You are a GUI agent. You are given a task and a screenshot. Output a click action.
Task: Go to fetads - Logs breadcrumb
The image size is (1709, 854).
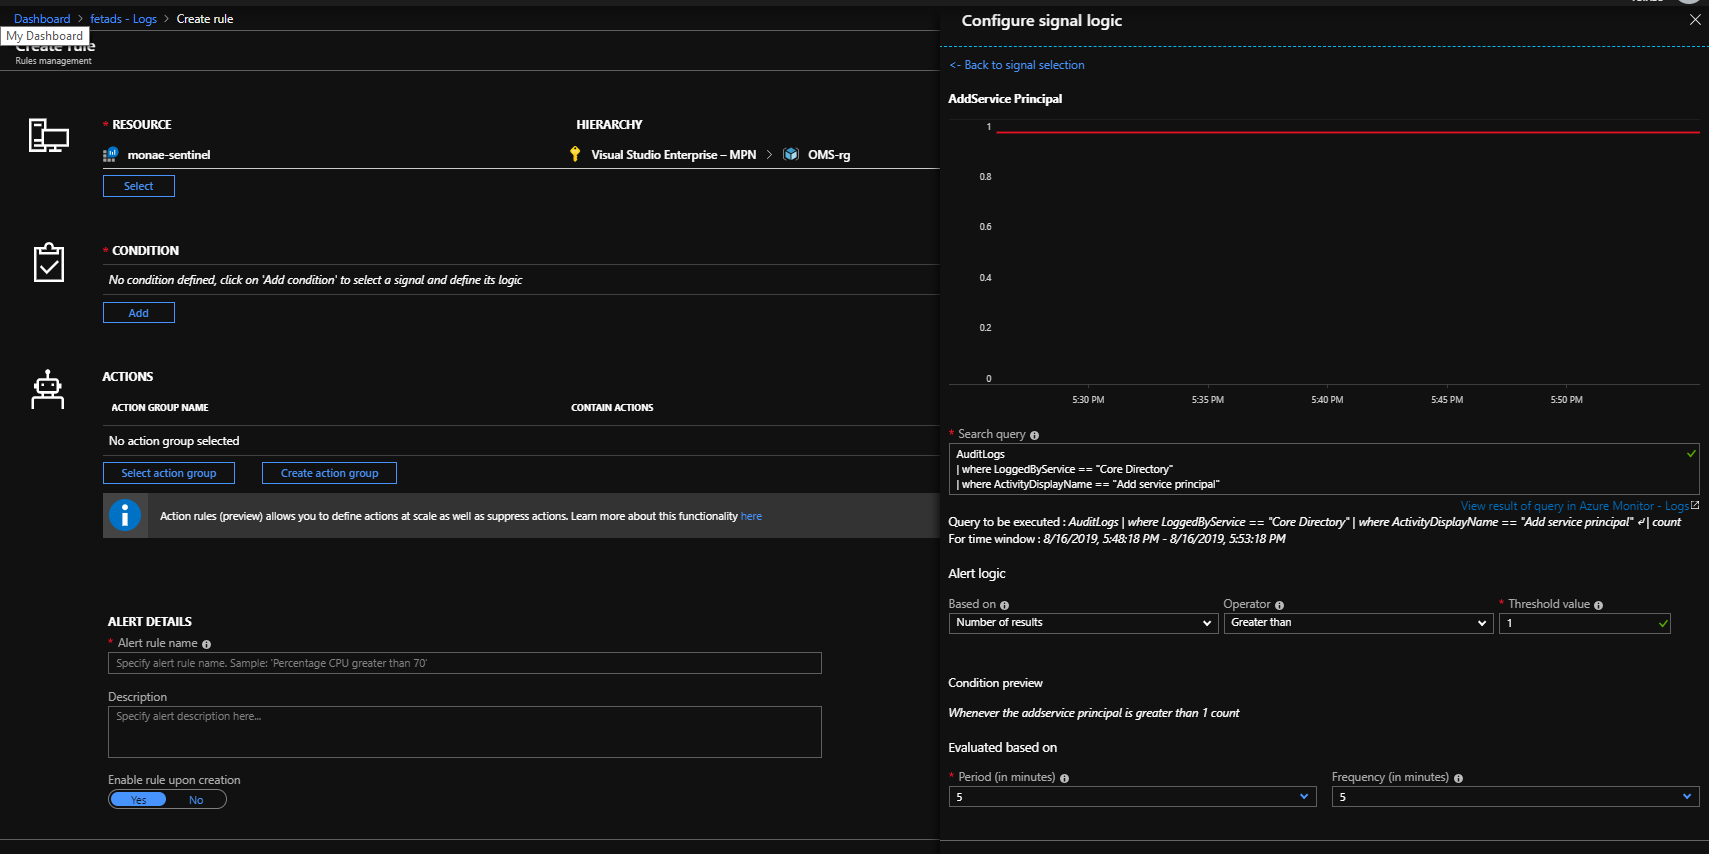123,19
